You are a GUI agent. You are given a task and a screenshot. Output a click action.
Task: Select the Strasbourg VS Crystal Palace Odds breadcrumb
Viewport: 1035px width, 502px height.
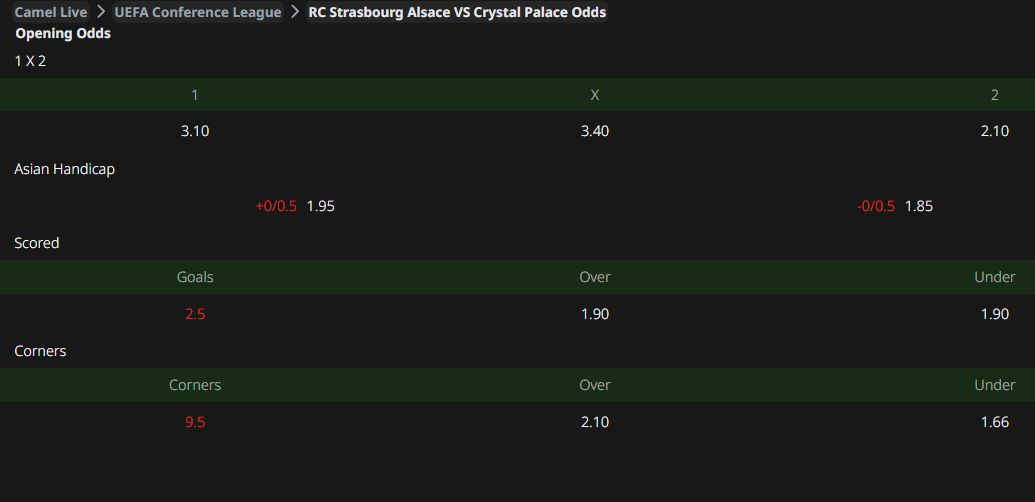[457, 12]
